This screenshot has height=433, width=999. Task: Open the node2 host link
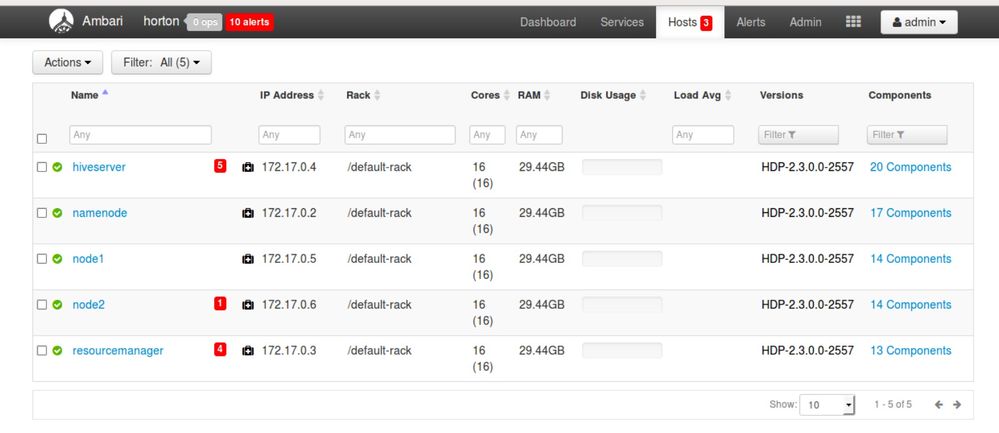[89, 305]
